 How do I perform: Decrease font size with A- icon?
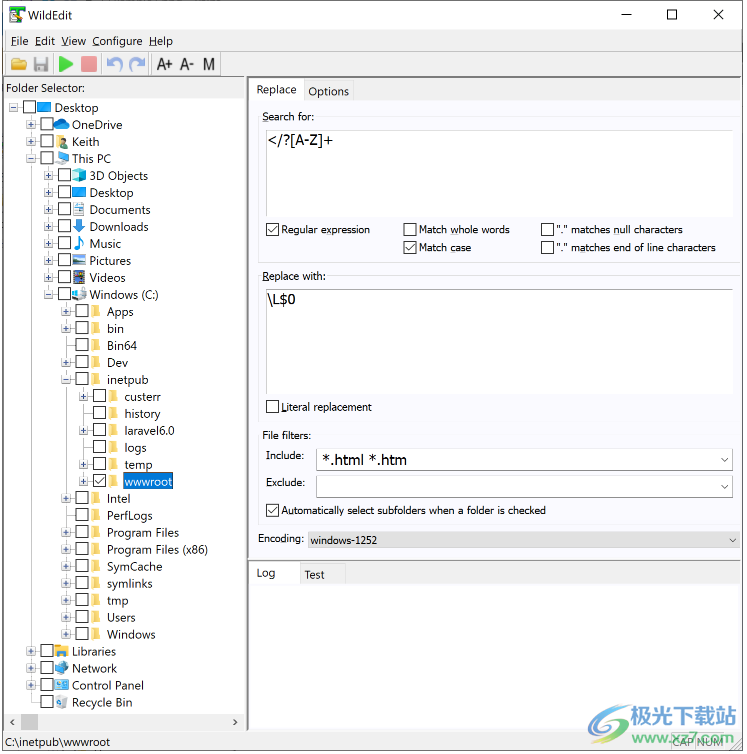(187, 65)
